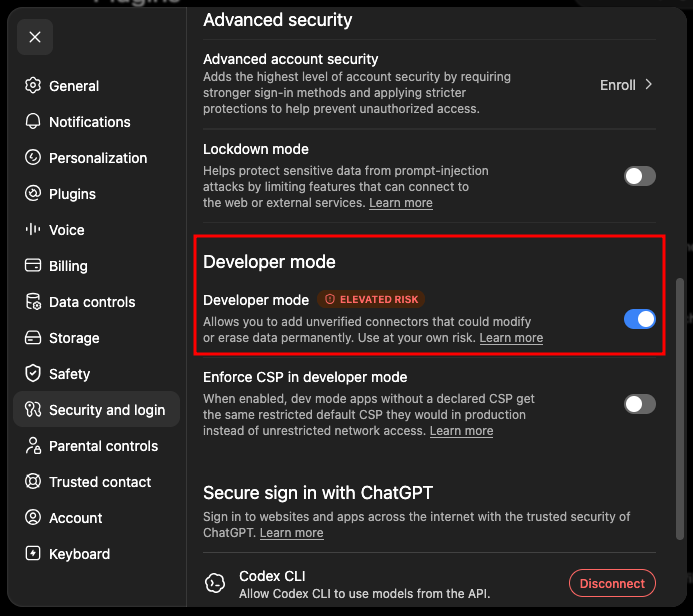Click the Lockdown mode title
This screenshot has height=616, width=693.
coord(255,149)
